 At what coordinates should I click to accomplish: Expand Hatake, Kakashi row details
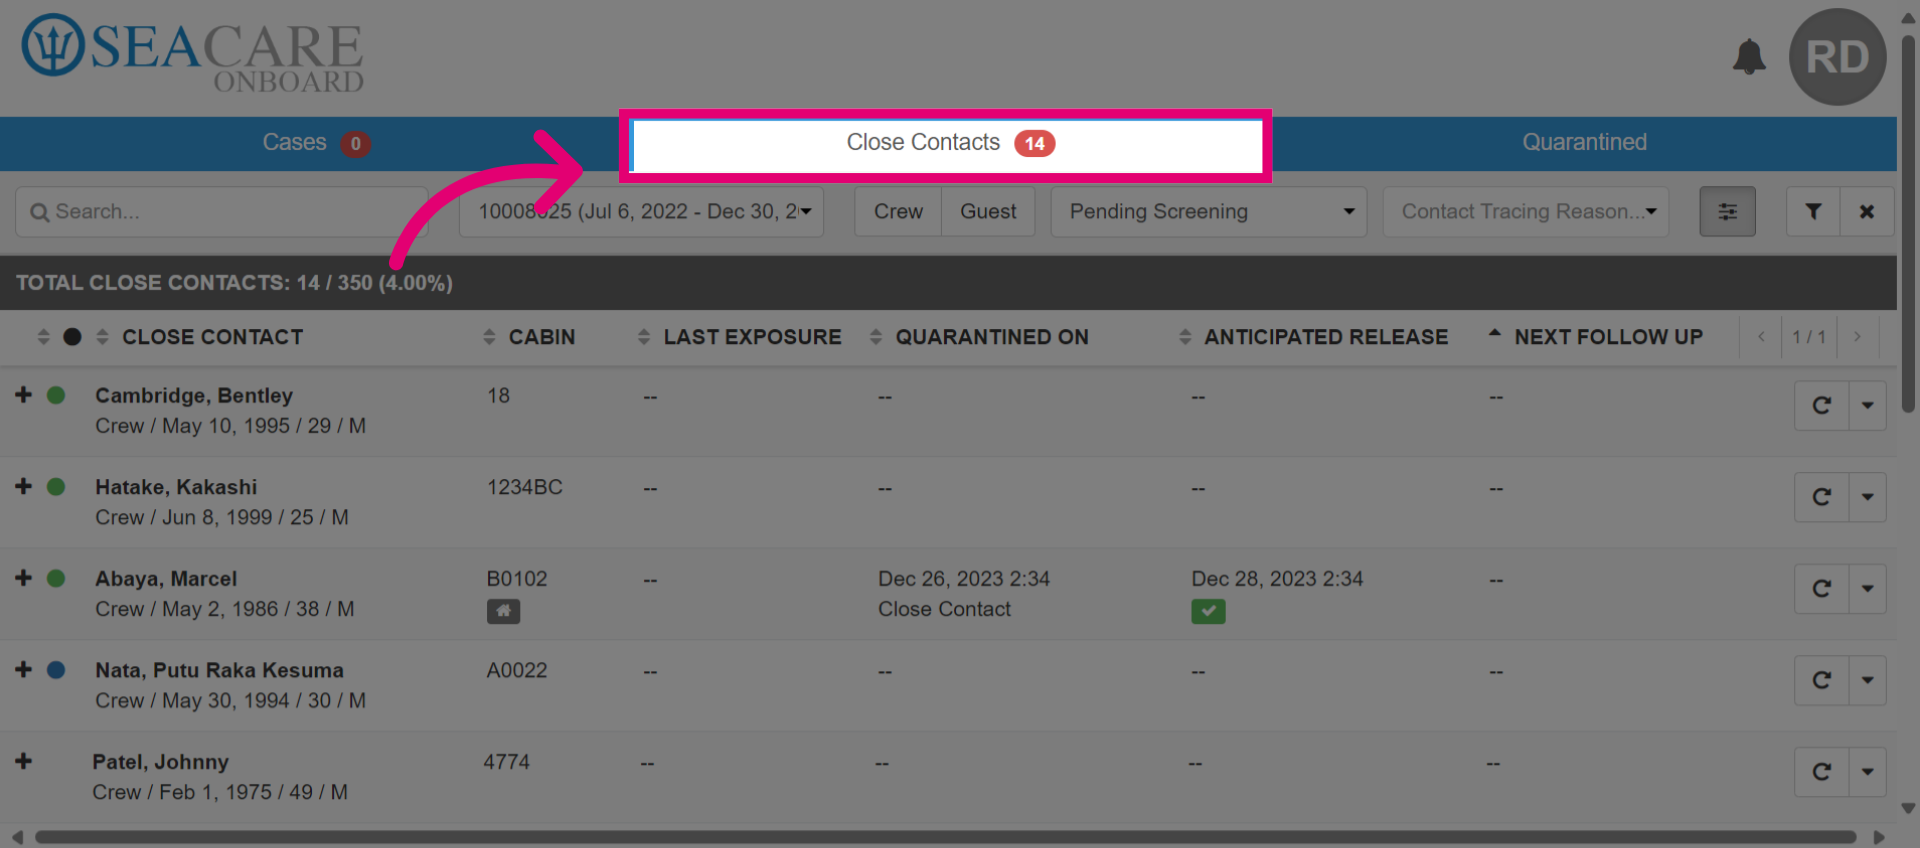[x=23, y=486]
